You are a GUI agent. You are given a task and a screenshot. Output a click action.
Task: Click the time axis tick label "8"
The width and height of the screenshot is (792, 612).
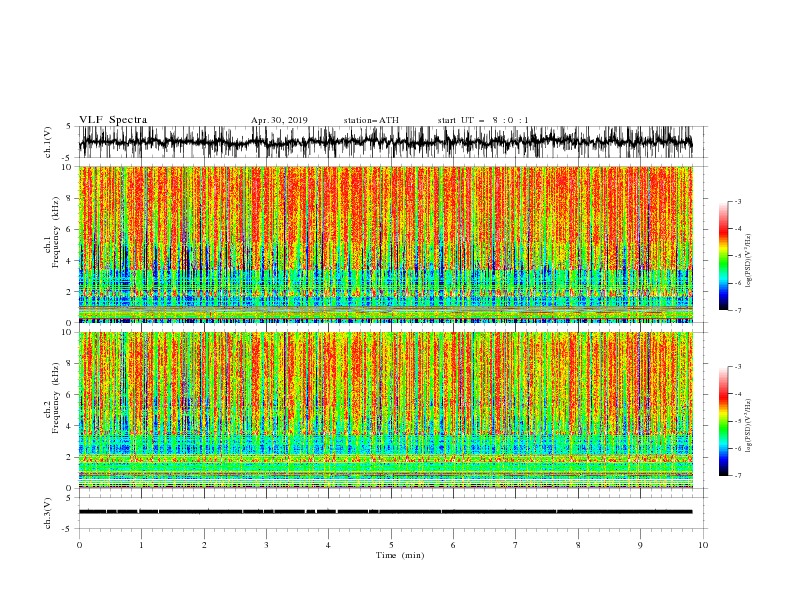pos(578,545)
